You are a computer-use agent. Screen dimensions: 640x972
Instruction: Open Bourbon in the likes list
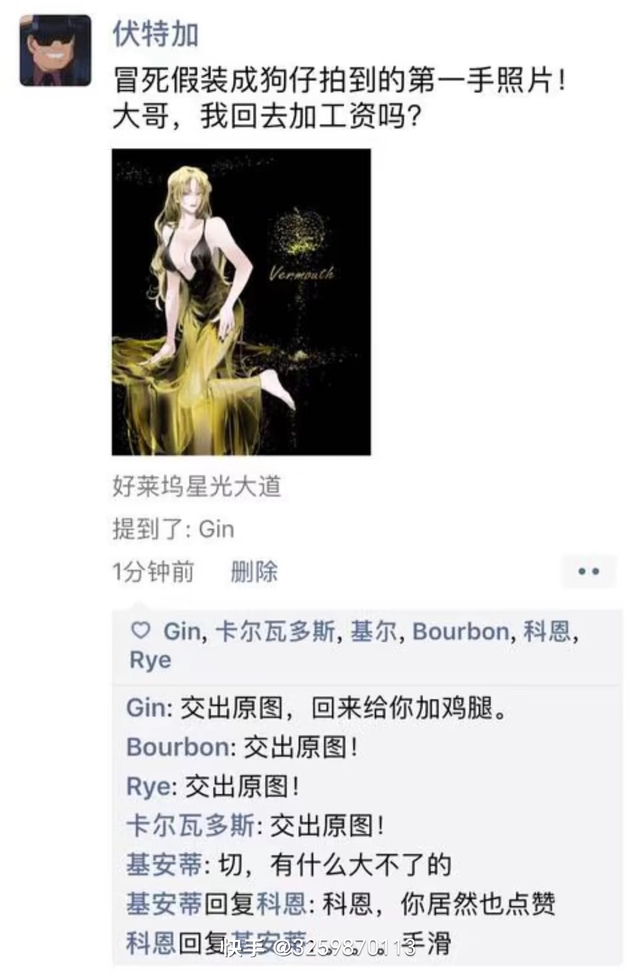point(461,631)
